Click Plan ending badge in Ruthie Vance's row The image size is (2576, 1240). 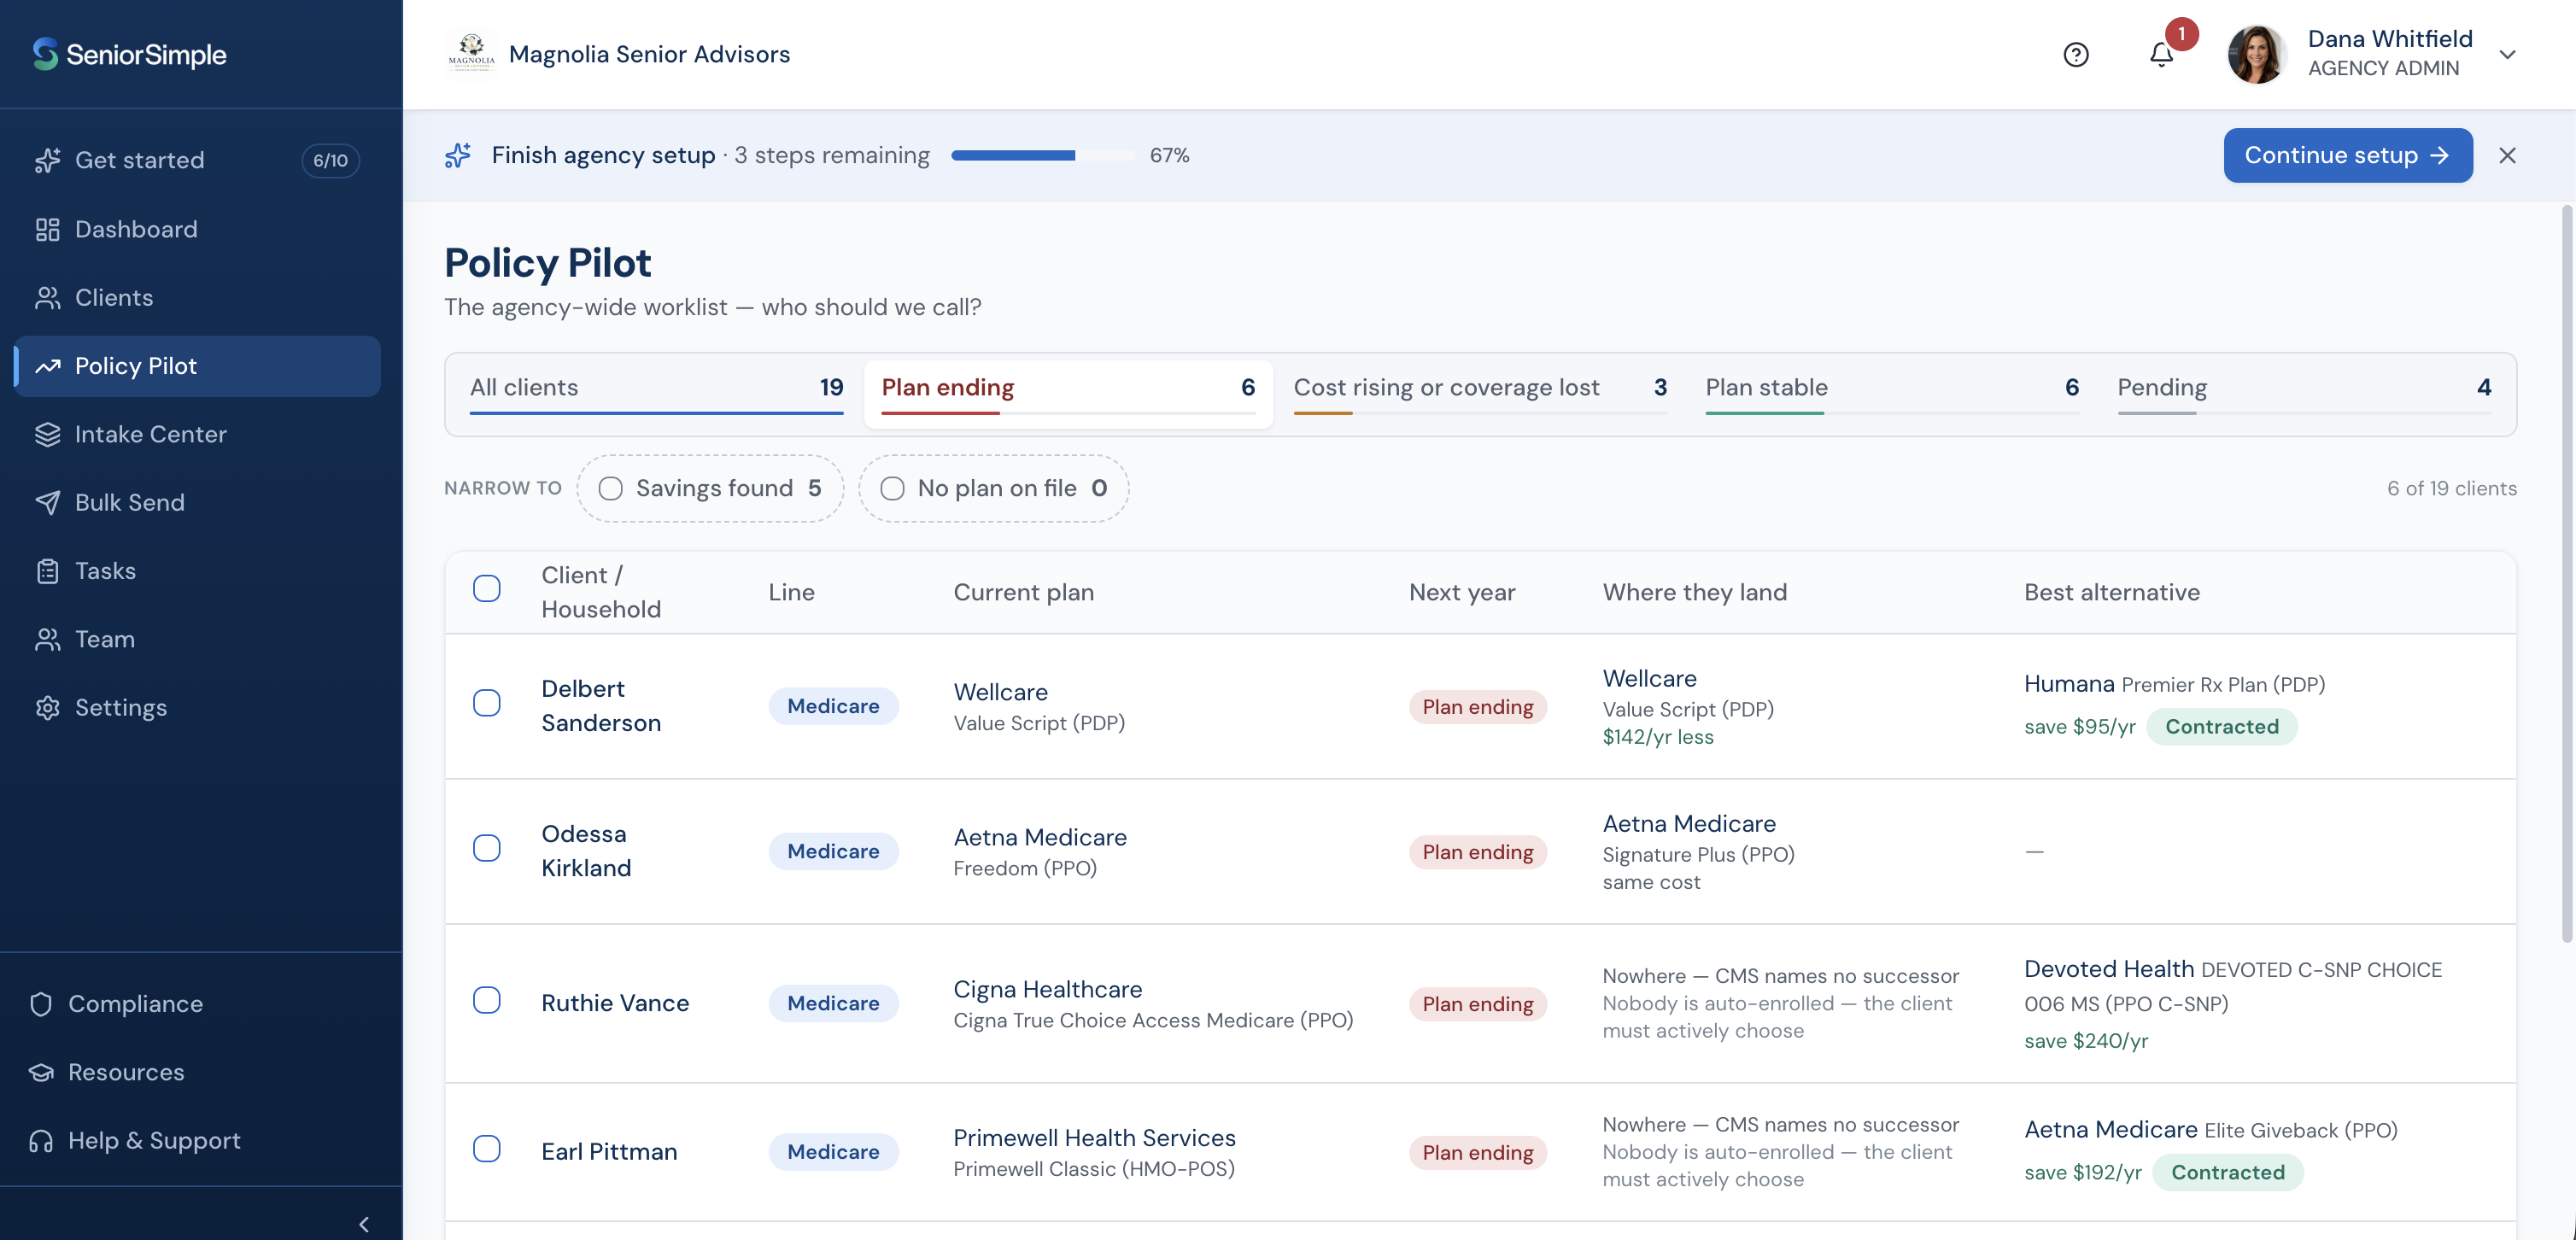1478,1004
